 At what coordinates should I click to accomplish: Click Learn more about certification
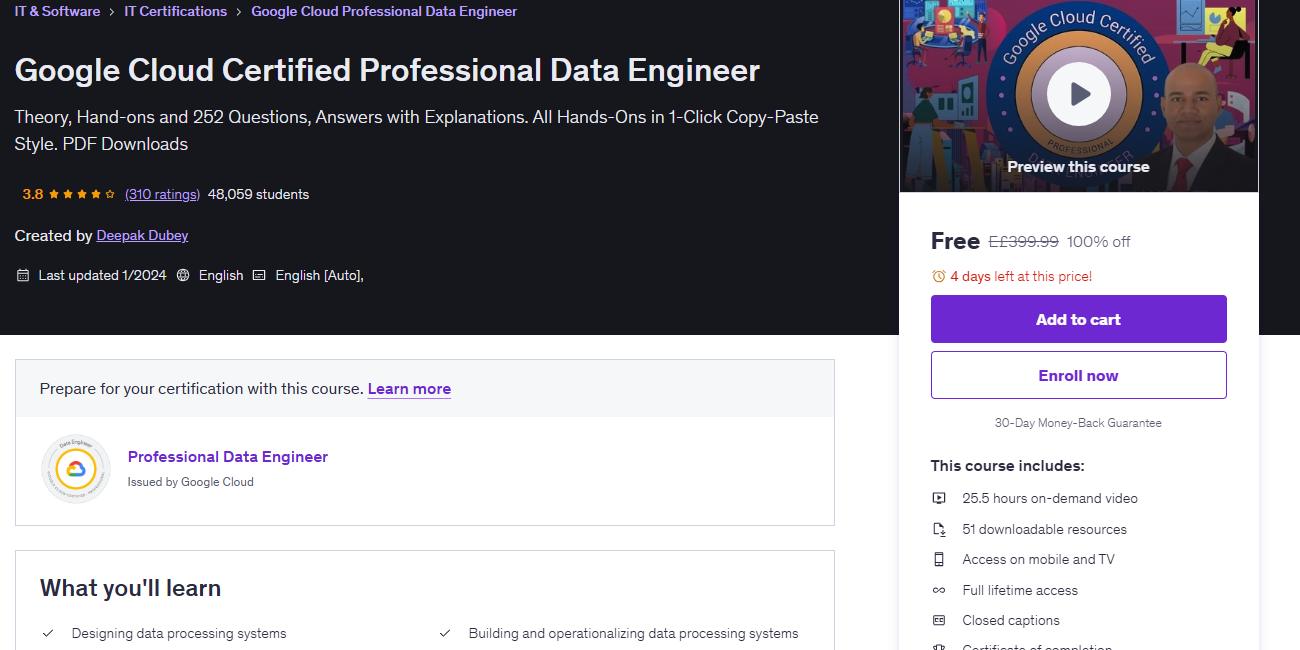click(409, 388)
